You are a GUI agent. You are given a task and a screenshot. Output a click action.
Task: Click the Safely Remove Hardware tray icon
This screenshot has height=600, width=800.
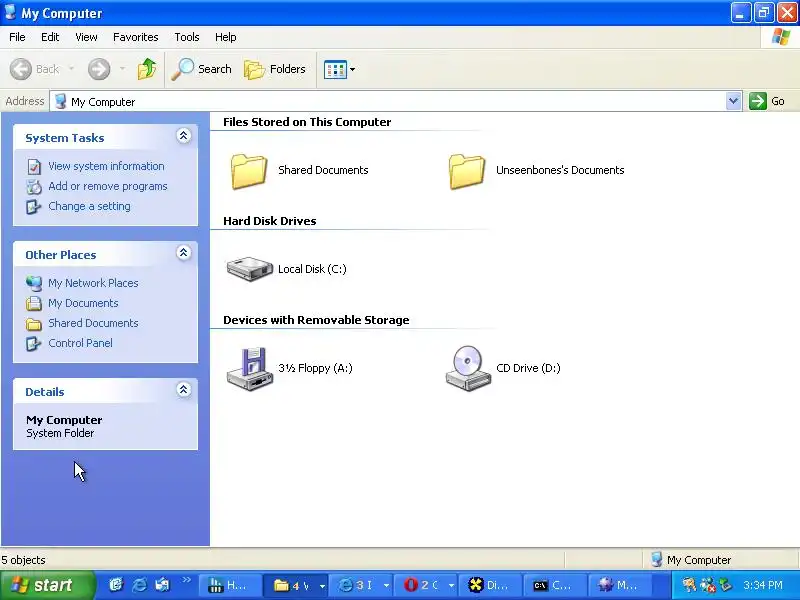click(x=725, y=585)
